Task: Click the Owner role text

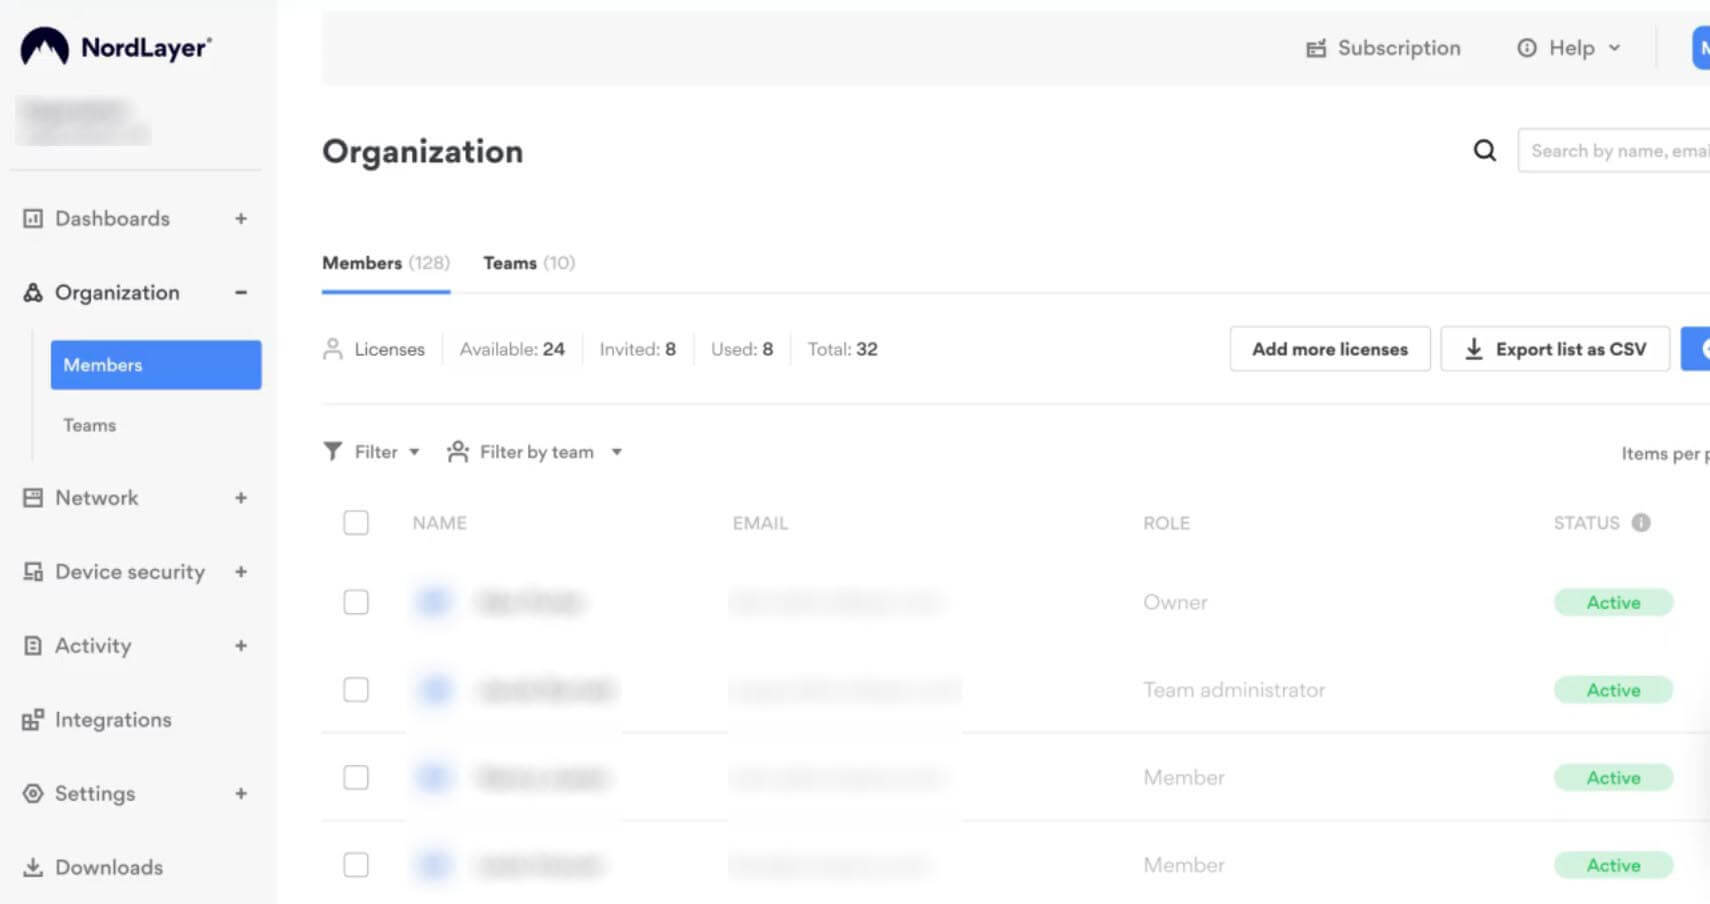Action: (x=1176, y=602)
